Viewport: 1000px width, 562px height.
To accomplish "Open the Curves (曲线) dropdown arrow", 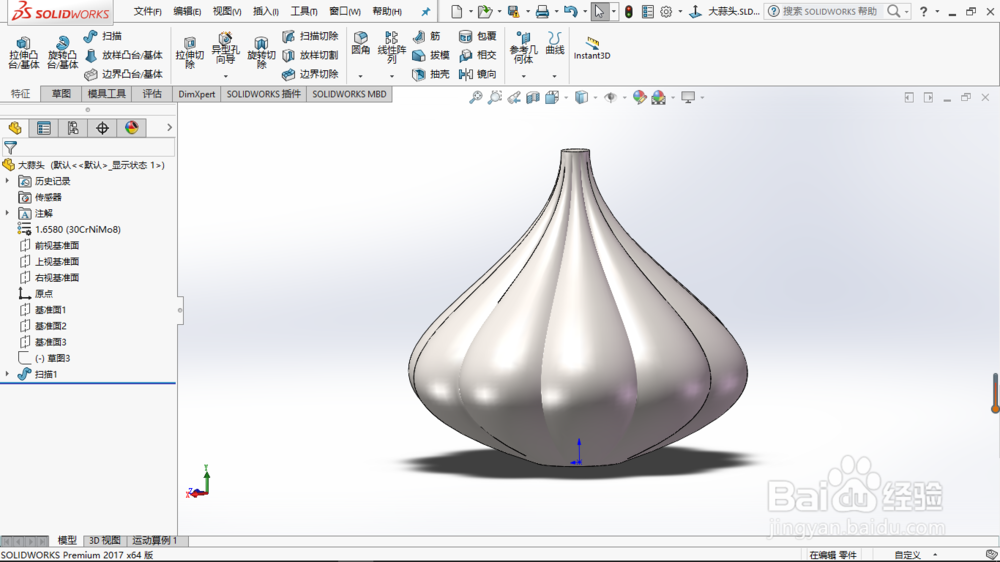I will point(555,77).
